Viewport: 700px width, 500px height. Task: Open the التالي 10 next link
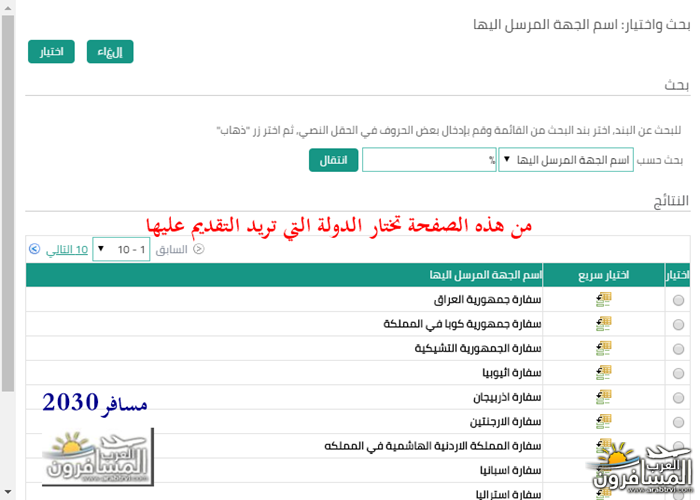pyautogui.click(x=67, y=250)
